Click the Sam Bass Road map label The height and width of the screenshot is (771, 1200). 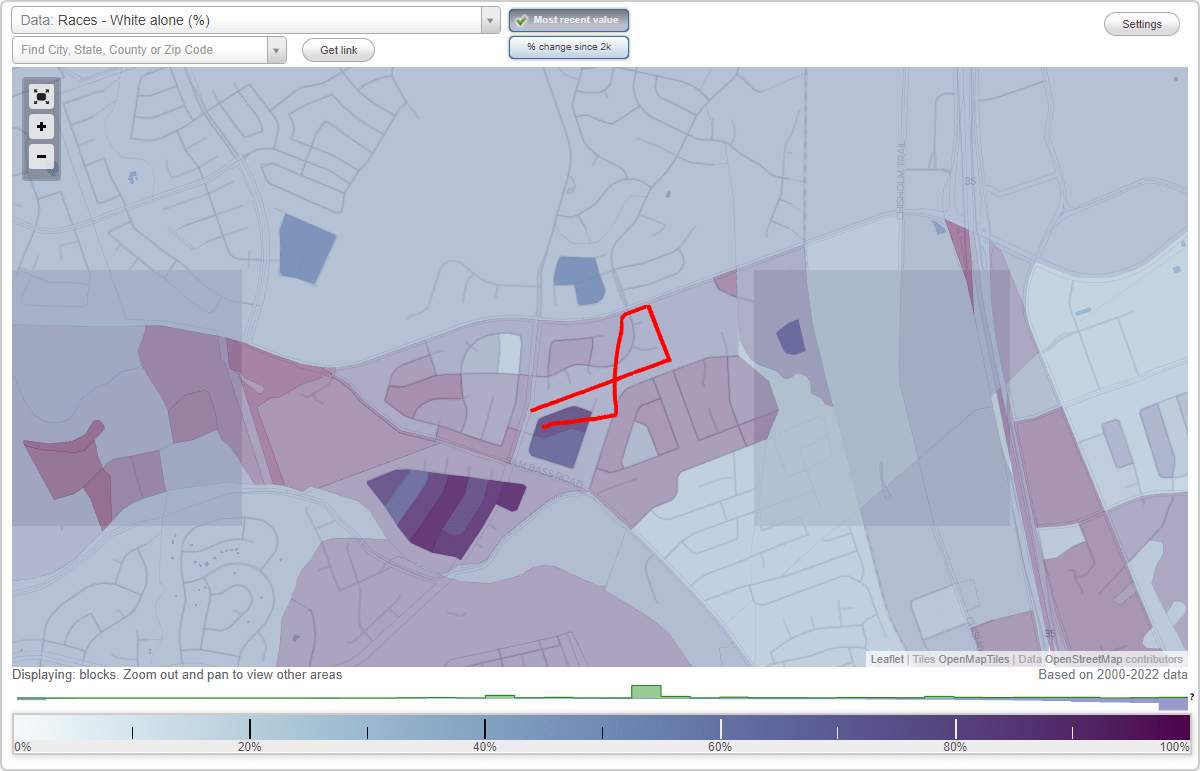[544, 473]
